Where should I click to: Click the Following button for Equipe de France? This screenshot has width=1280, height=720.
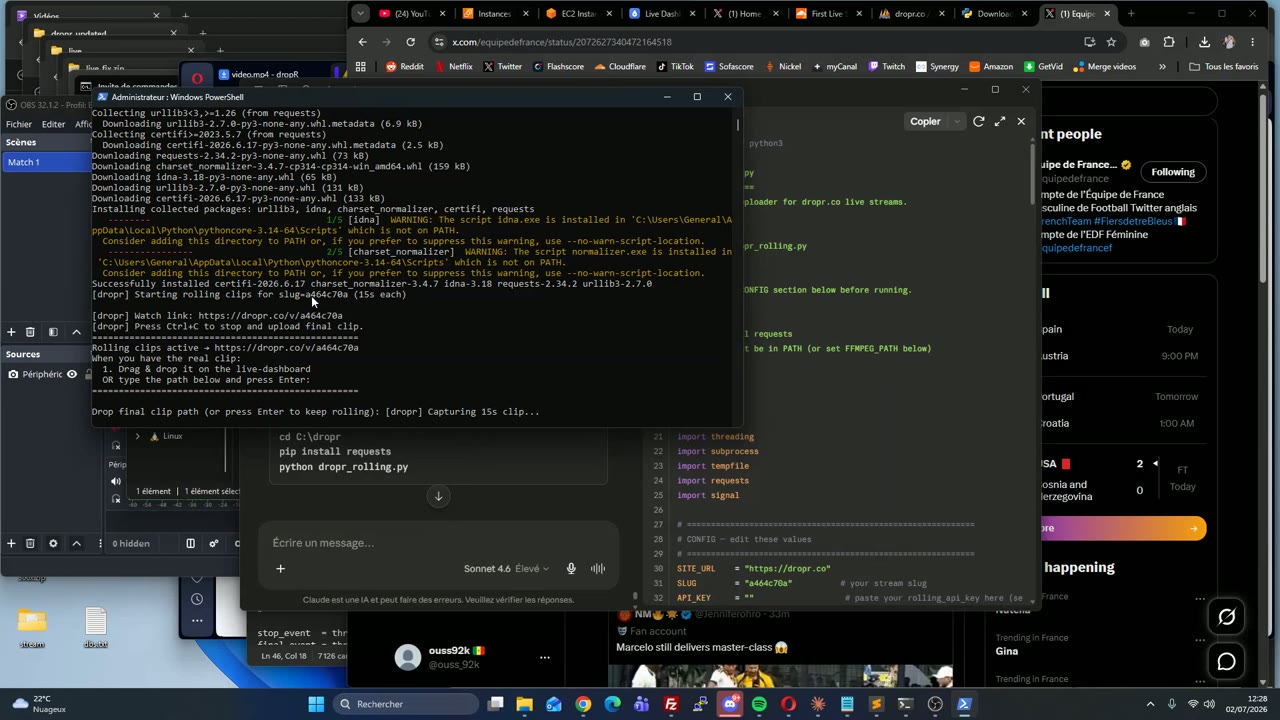1172,172
